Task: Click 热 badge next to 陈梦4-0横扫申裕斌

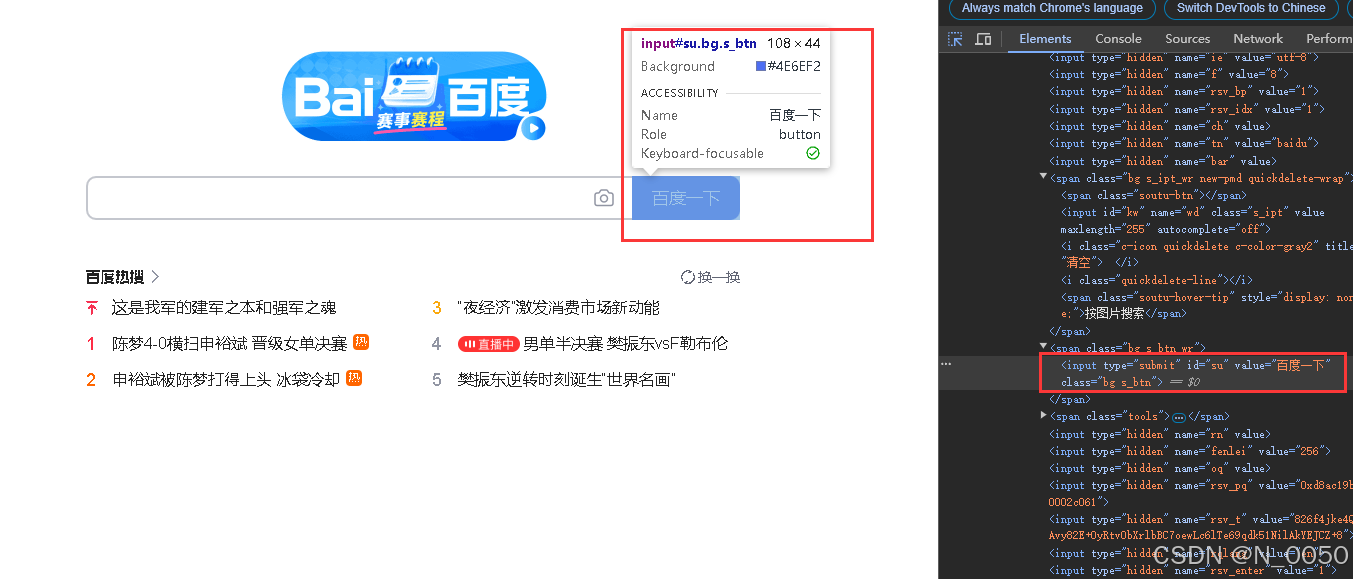Action: [x=361, y=342]
